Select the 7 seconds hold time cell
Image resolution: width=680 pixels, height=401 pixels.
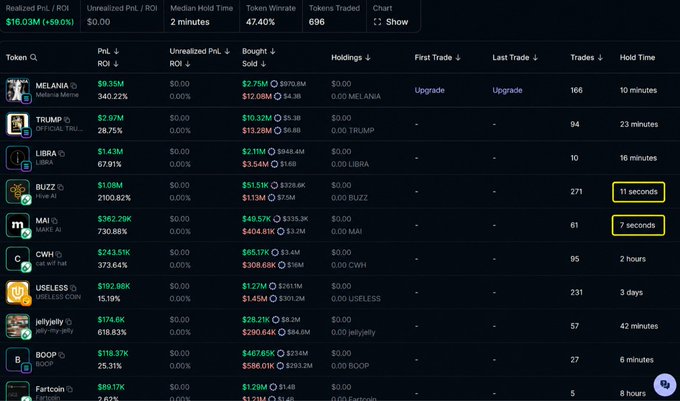pyautogui.click(x=638, y=225)
